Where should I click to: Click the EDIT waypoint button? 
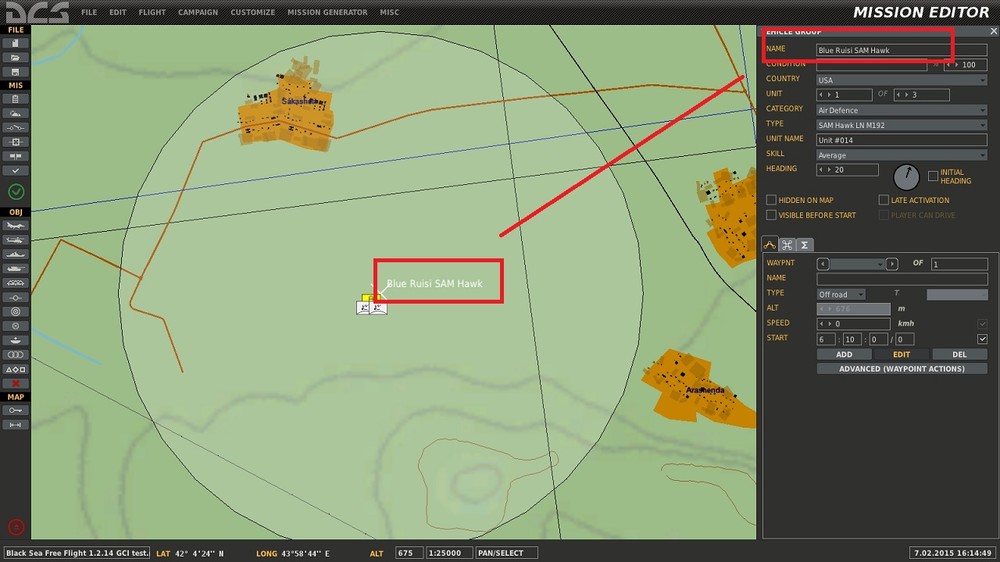click(901, 355)
